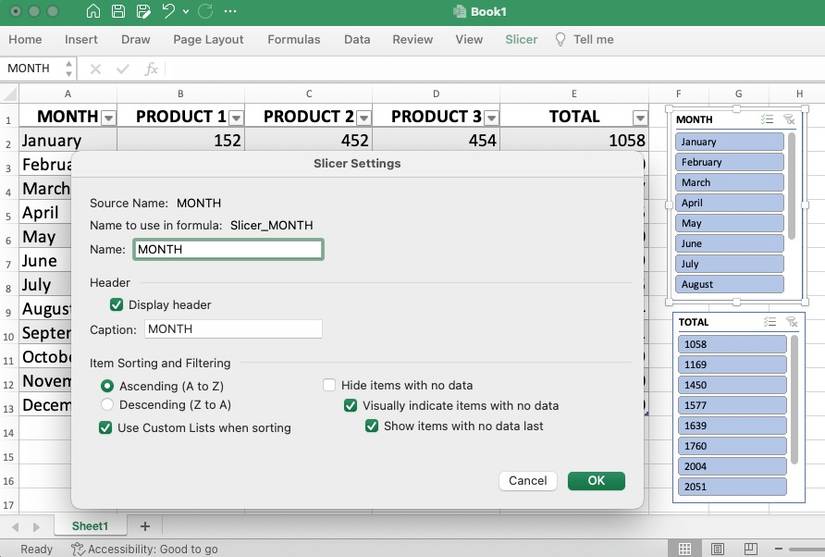This screenshot has height=557, width=825.
Task: Add a new sheet with plus icon
Action: [x=144, y=526]
